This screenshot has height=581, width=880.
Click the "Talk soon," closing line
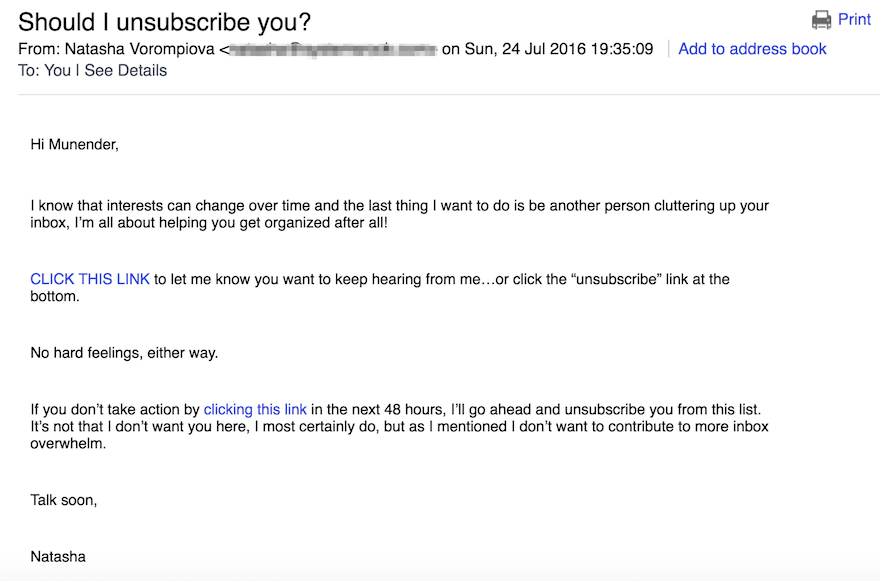click(x=64, y=500)
